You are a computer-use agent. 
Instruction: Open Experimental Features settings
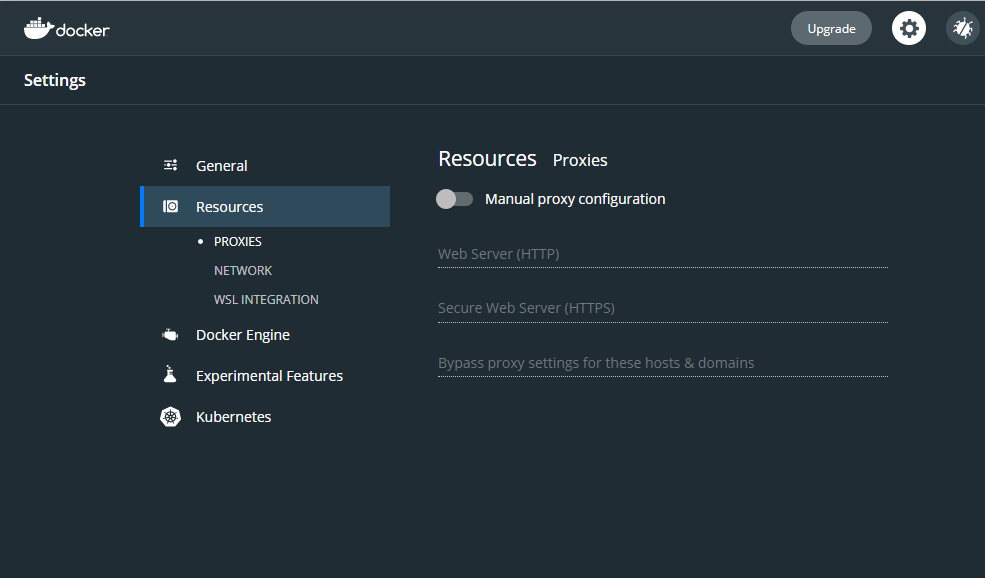click(x=264, y=376)
